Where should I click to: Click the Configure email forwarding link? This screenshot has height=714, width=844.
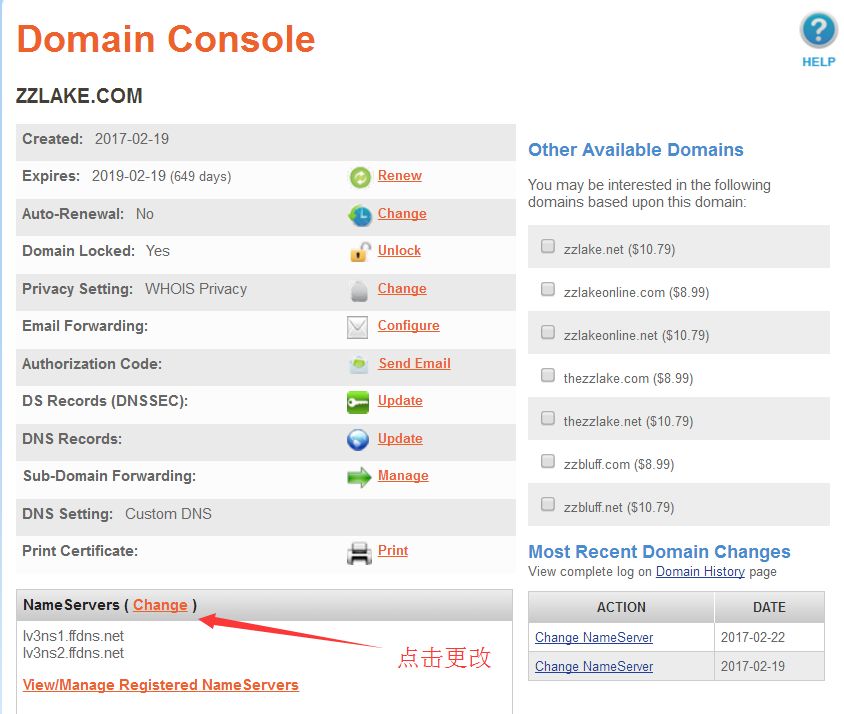pos(408,326)
